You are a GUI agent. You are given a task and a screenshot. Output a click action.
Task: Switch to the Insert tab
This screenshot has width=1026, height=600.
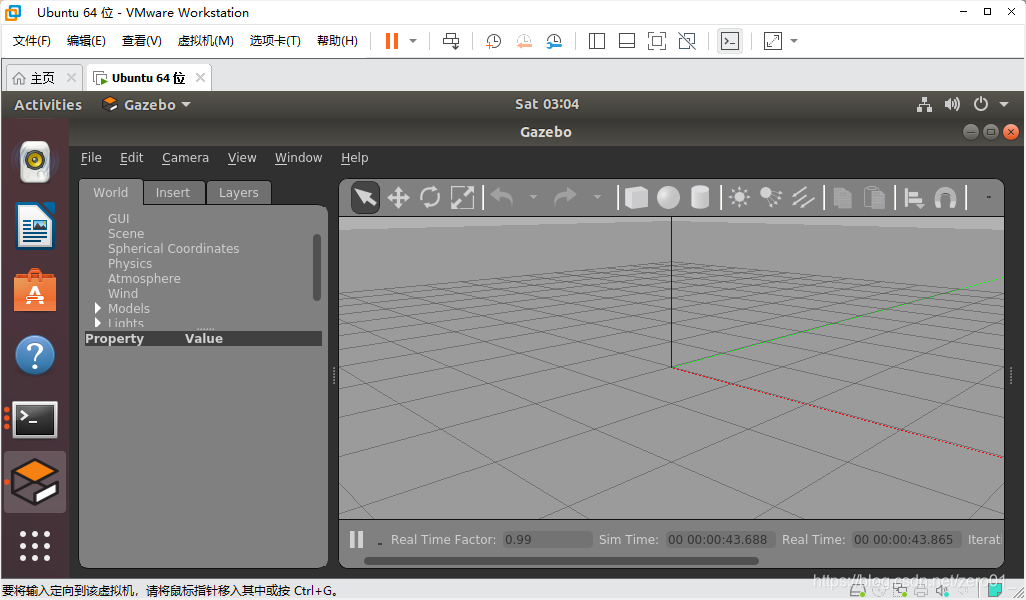(x=173, y=192)
